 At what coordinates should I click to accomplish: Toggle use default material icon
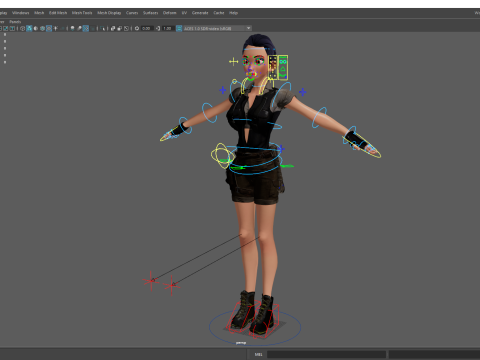36,28
